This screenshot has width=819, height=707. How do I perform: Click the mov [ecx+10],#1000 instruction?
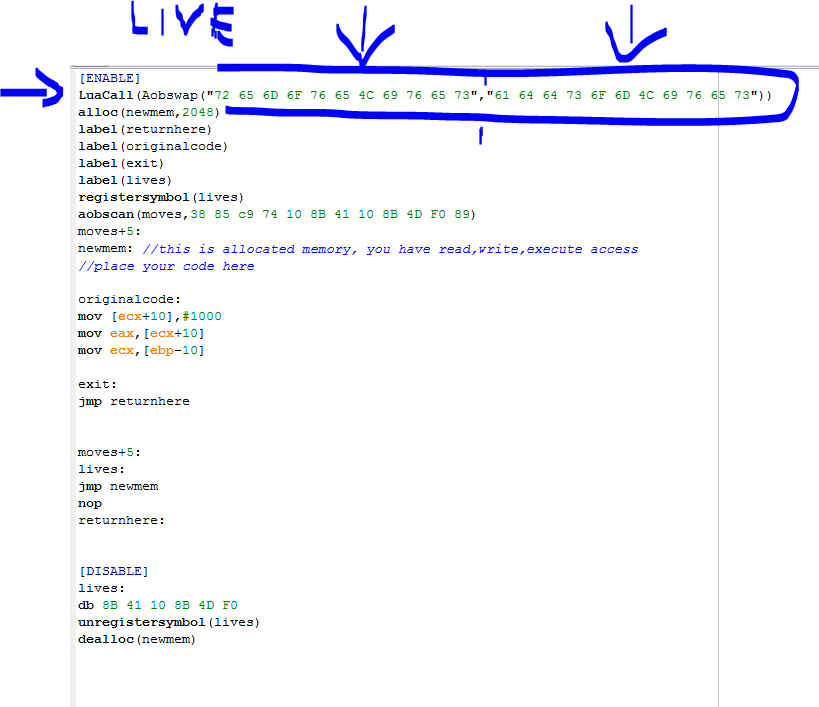pos(150,316)
